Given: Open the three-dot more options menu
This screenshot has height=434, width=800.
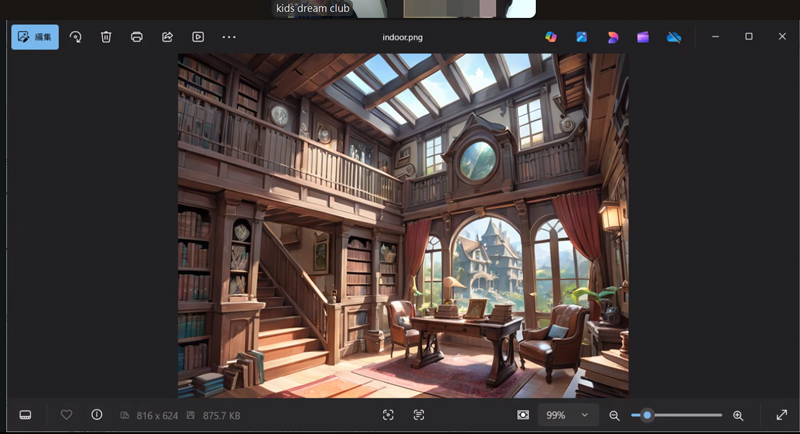Looking at the screenshot, I should tap(229, 37).
